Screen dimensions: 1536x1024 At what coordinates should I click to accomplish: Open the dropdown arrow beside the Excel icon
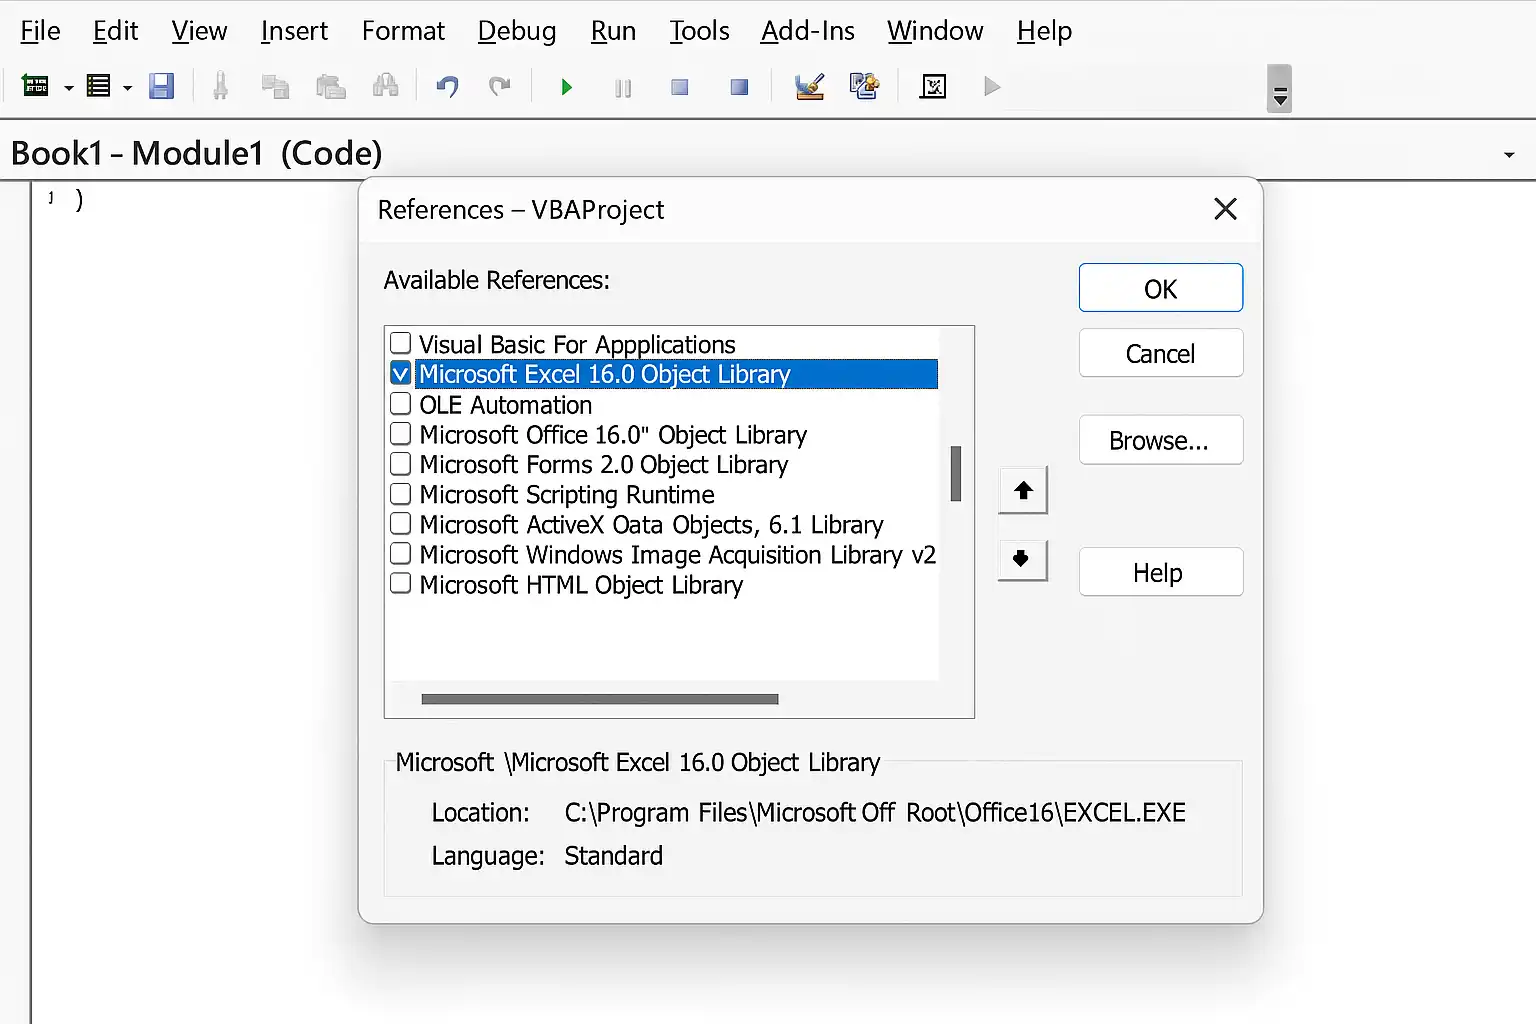(x=69, y=88)
